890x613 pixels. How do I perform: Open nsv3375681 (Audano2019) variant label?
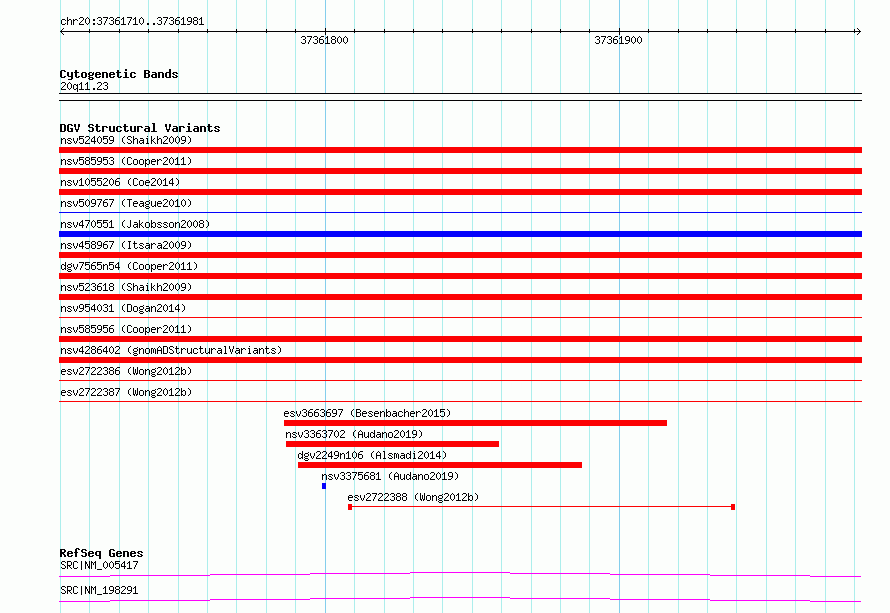pos(390,476)
